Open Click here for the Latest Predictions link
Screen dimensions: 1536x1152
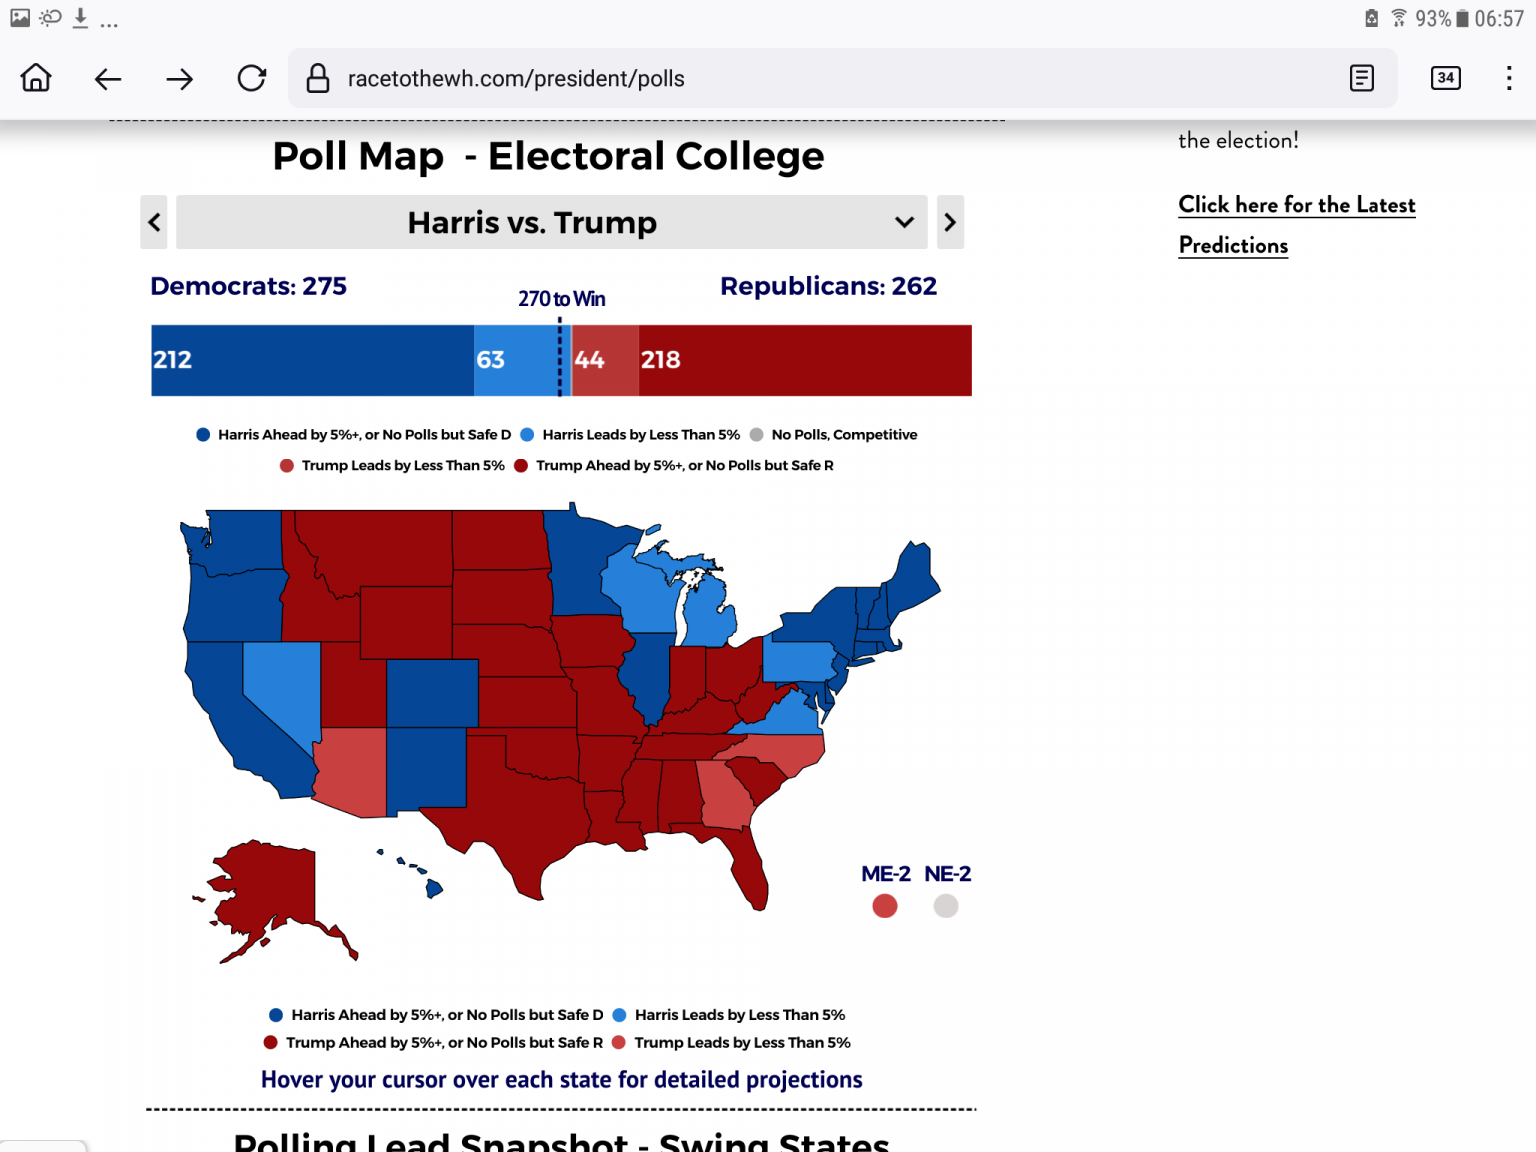click(1297, 225)
